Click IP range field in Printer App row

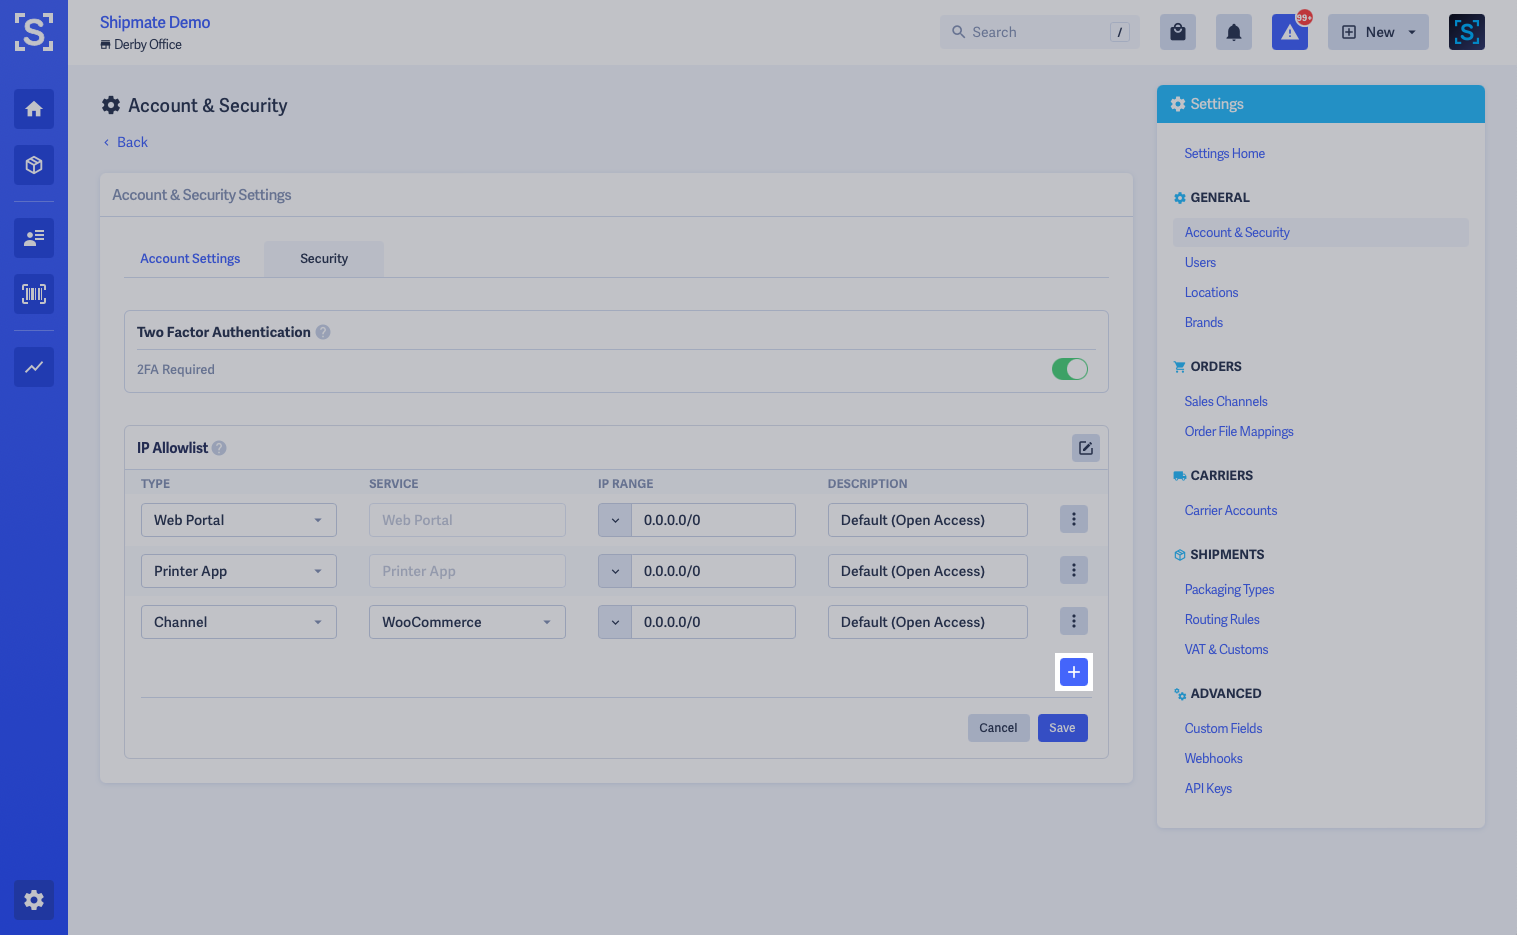tap(713, 571)
